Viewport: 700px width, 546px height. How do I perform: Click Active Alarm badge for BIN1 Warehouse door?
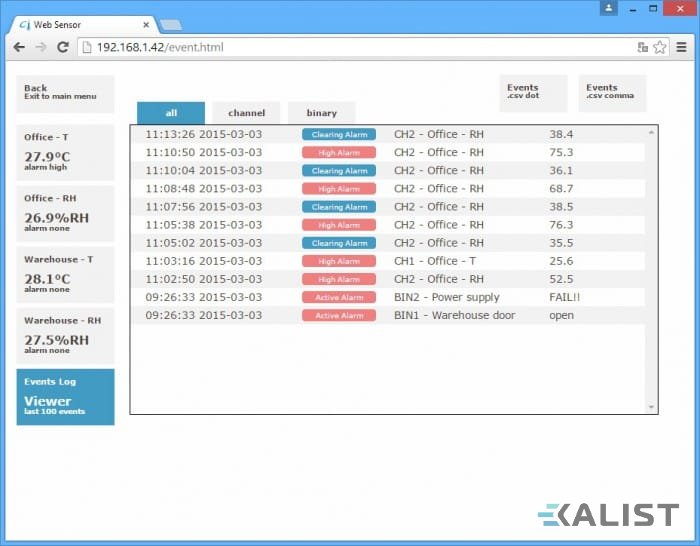pyautogui.click(x=339, y=315)
